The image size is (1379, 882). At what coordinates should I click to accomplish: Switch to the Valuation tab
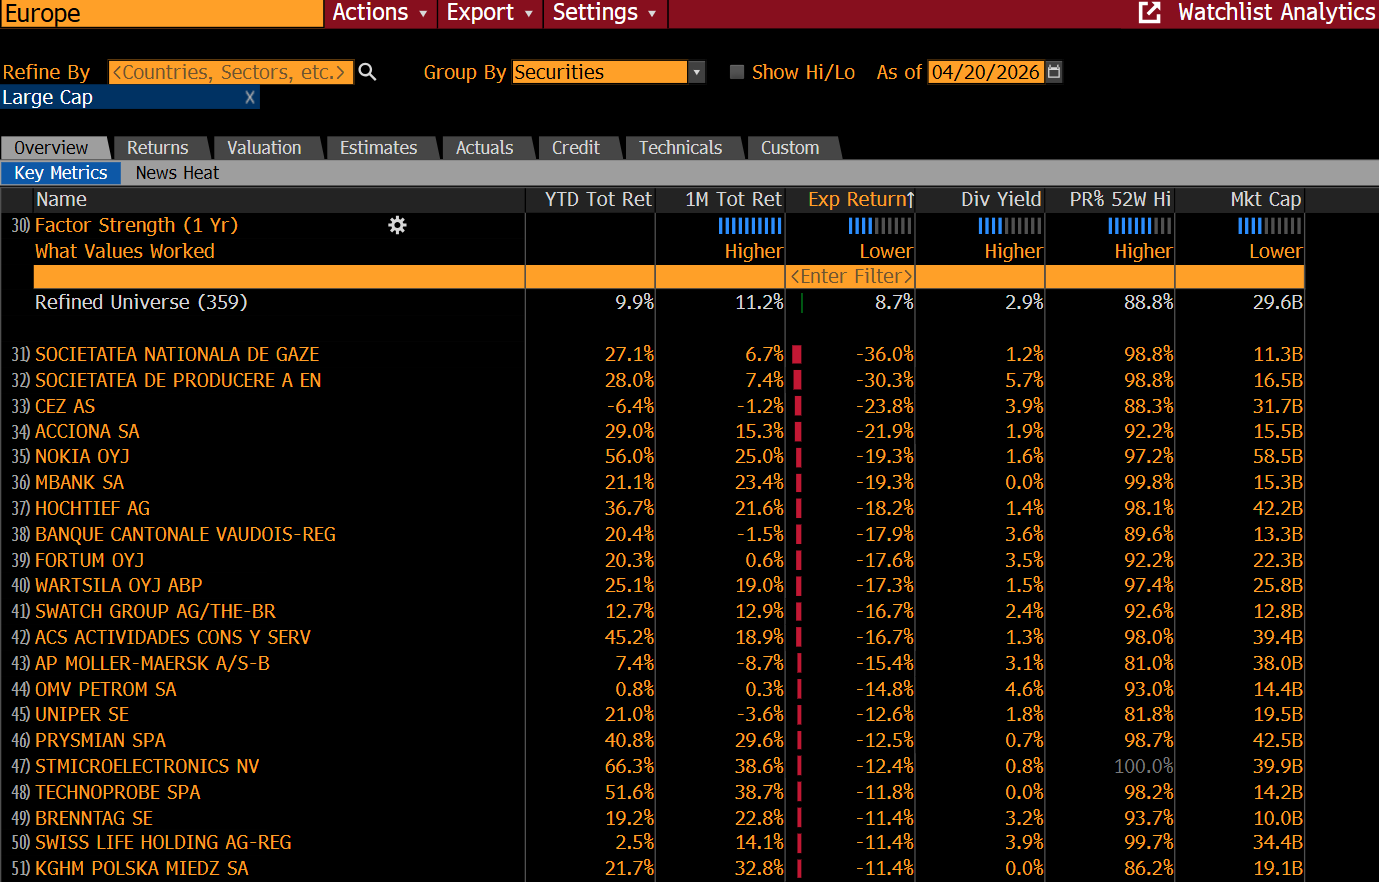pos(264,148)
